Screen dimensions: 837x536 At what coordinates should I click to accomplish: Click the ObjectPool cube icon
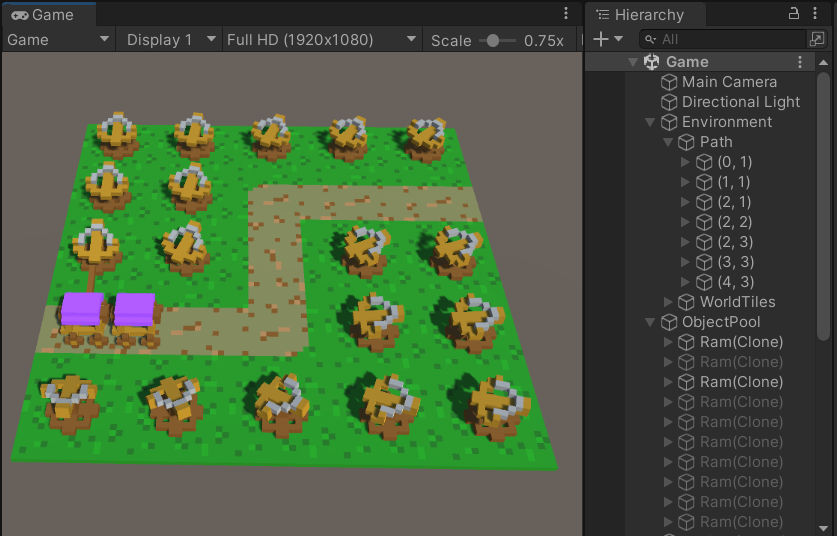coord(669,322)
